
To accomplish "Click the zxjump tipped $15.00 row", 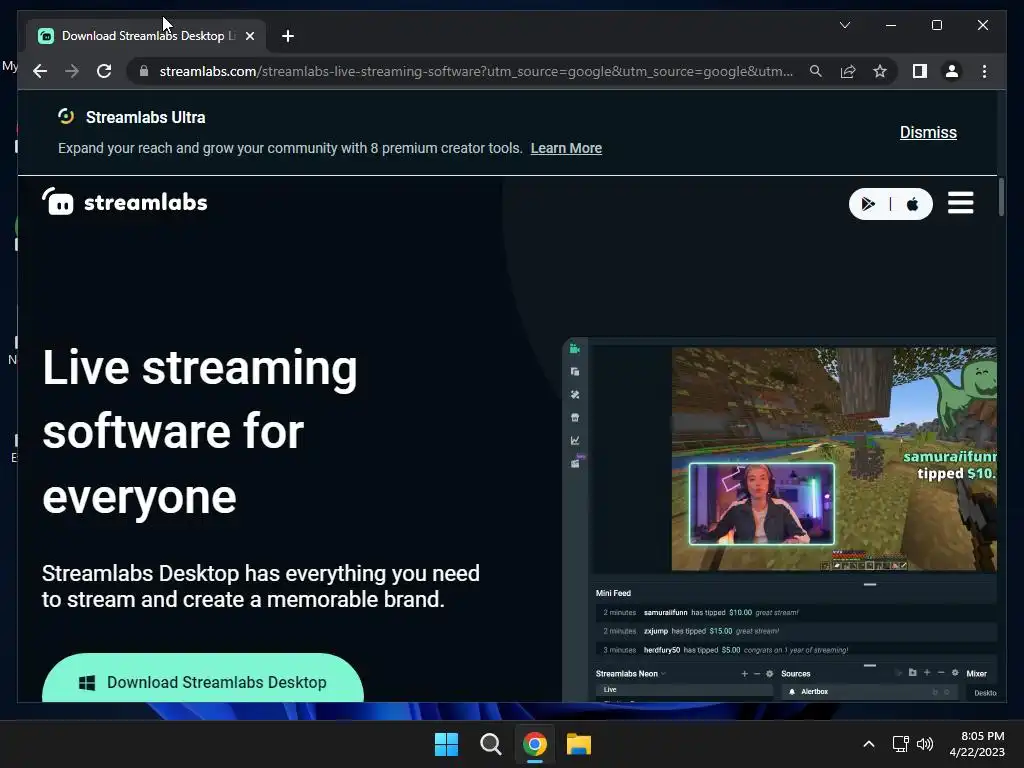I will 795,631.
